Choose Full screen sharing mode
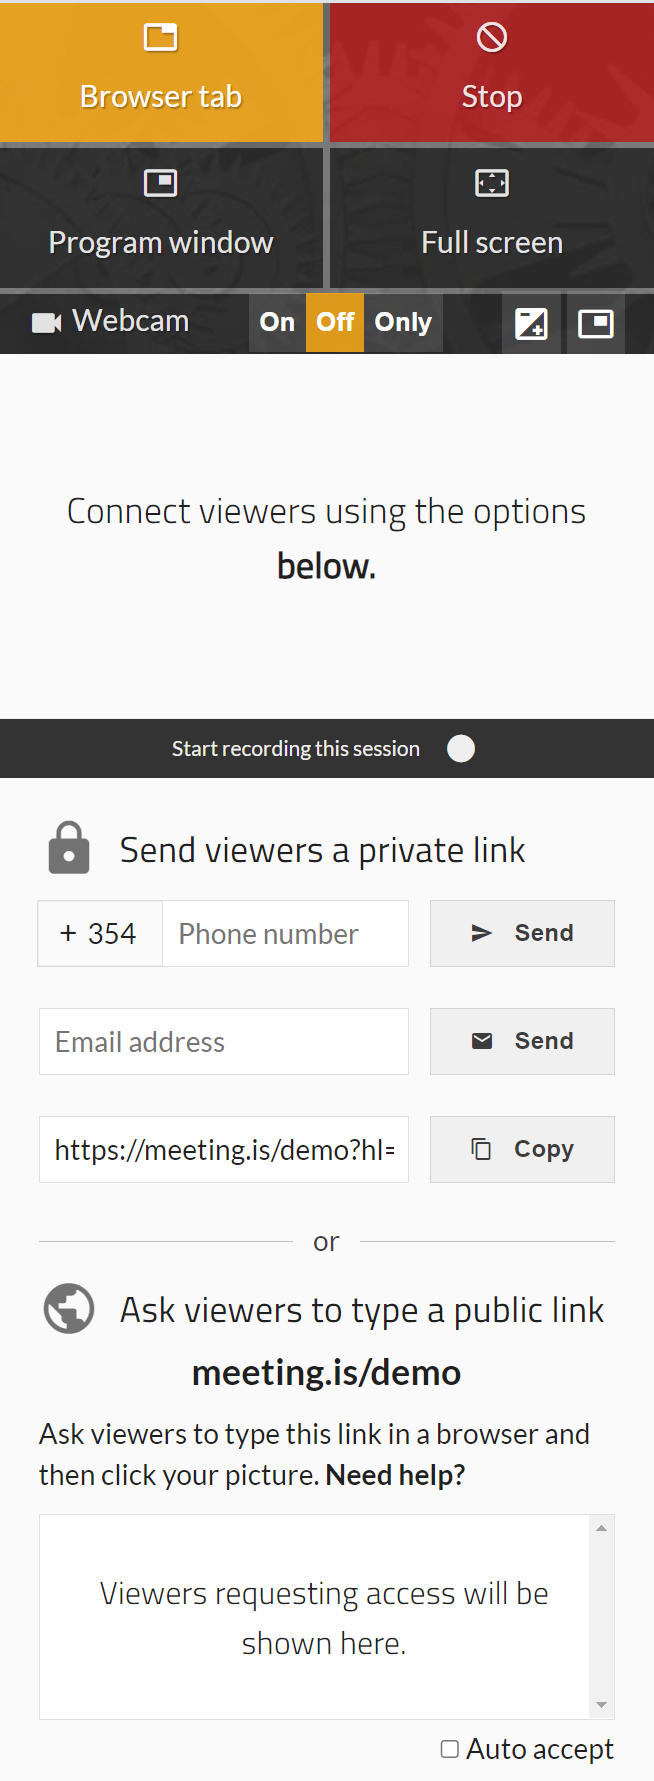The height and width of the screenshot is (1781, 654). coord(491,218)
